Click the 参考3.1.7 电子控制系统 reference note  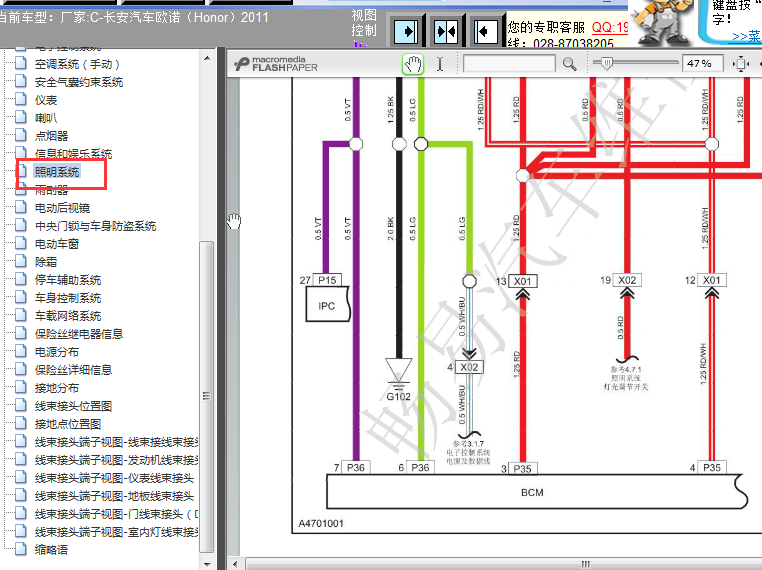[468, 452]
